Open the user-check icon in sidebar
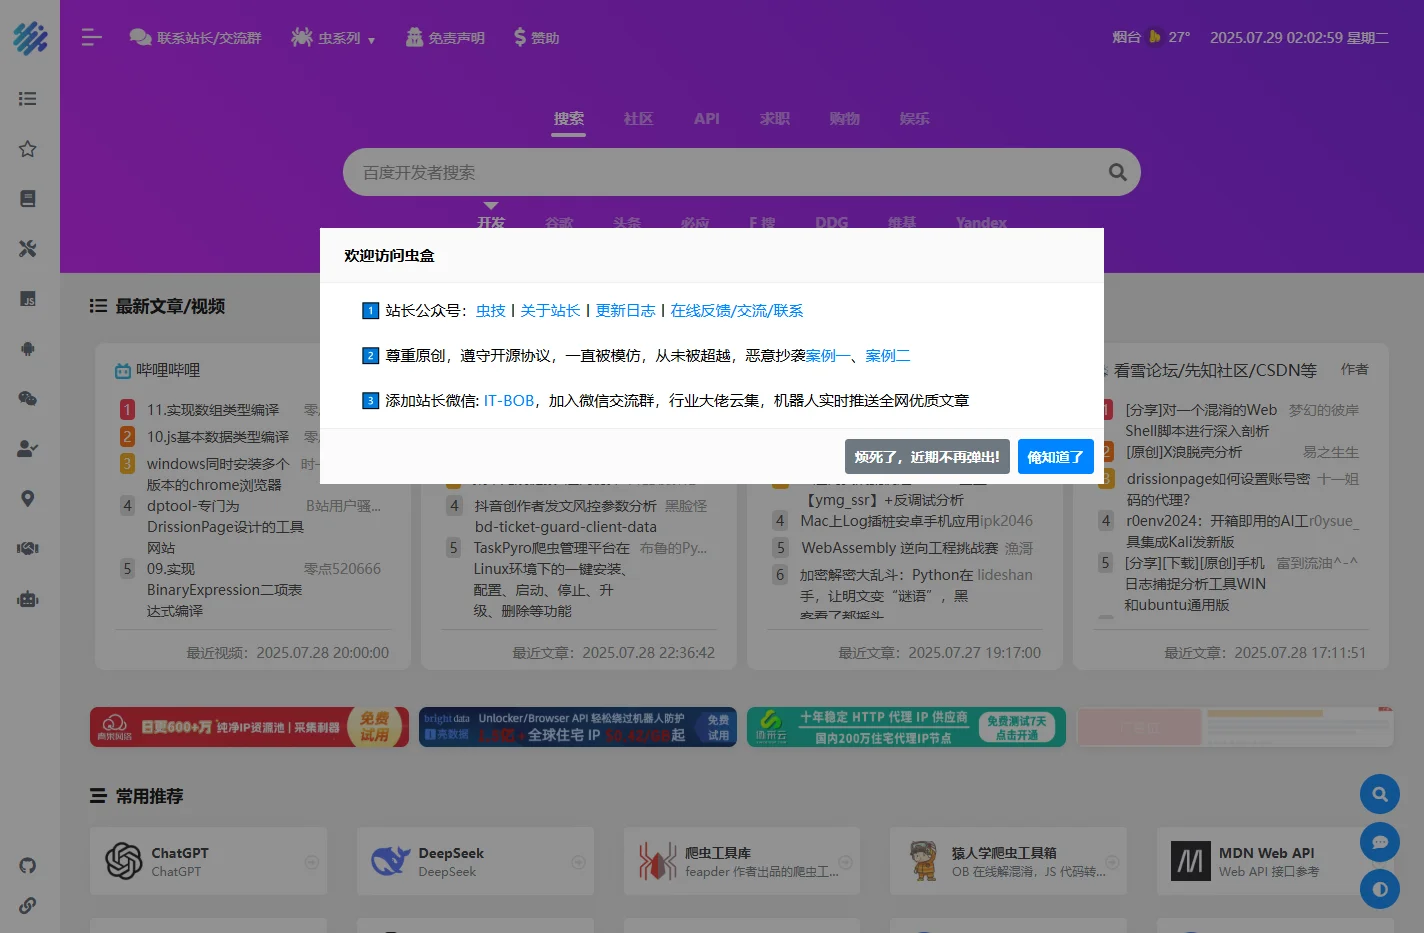Image resolution: width=1424 pixels, height=933 pixels. coord(28,448)
